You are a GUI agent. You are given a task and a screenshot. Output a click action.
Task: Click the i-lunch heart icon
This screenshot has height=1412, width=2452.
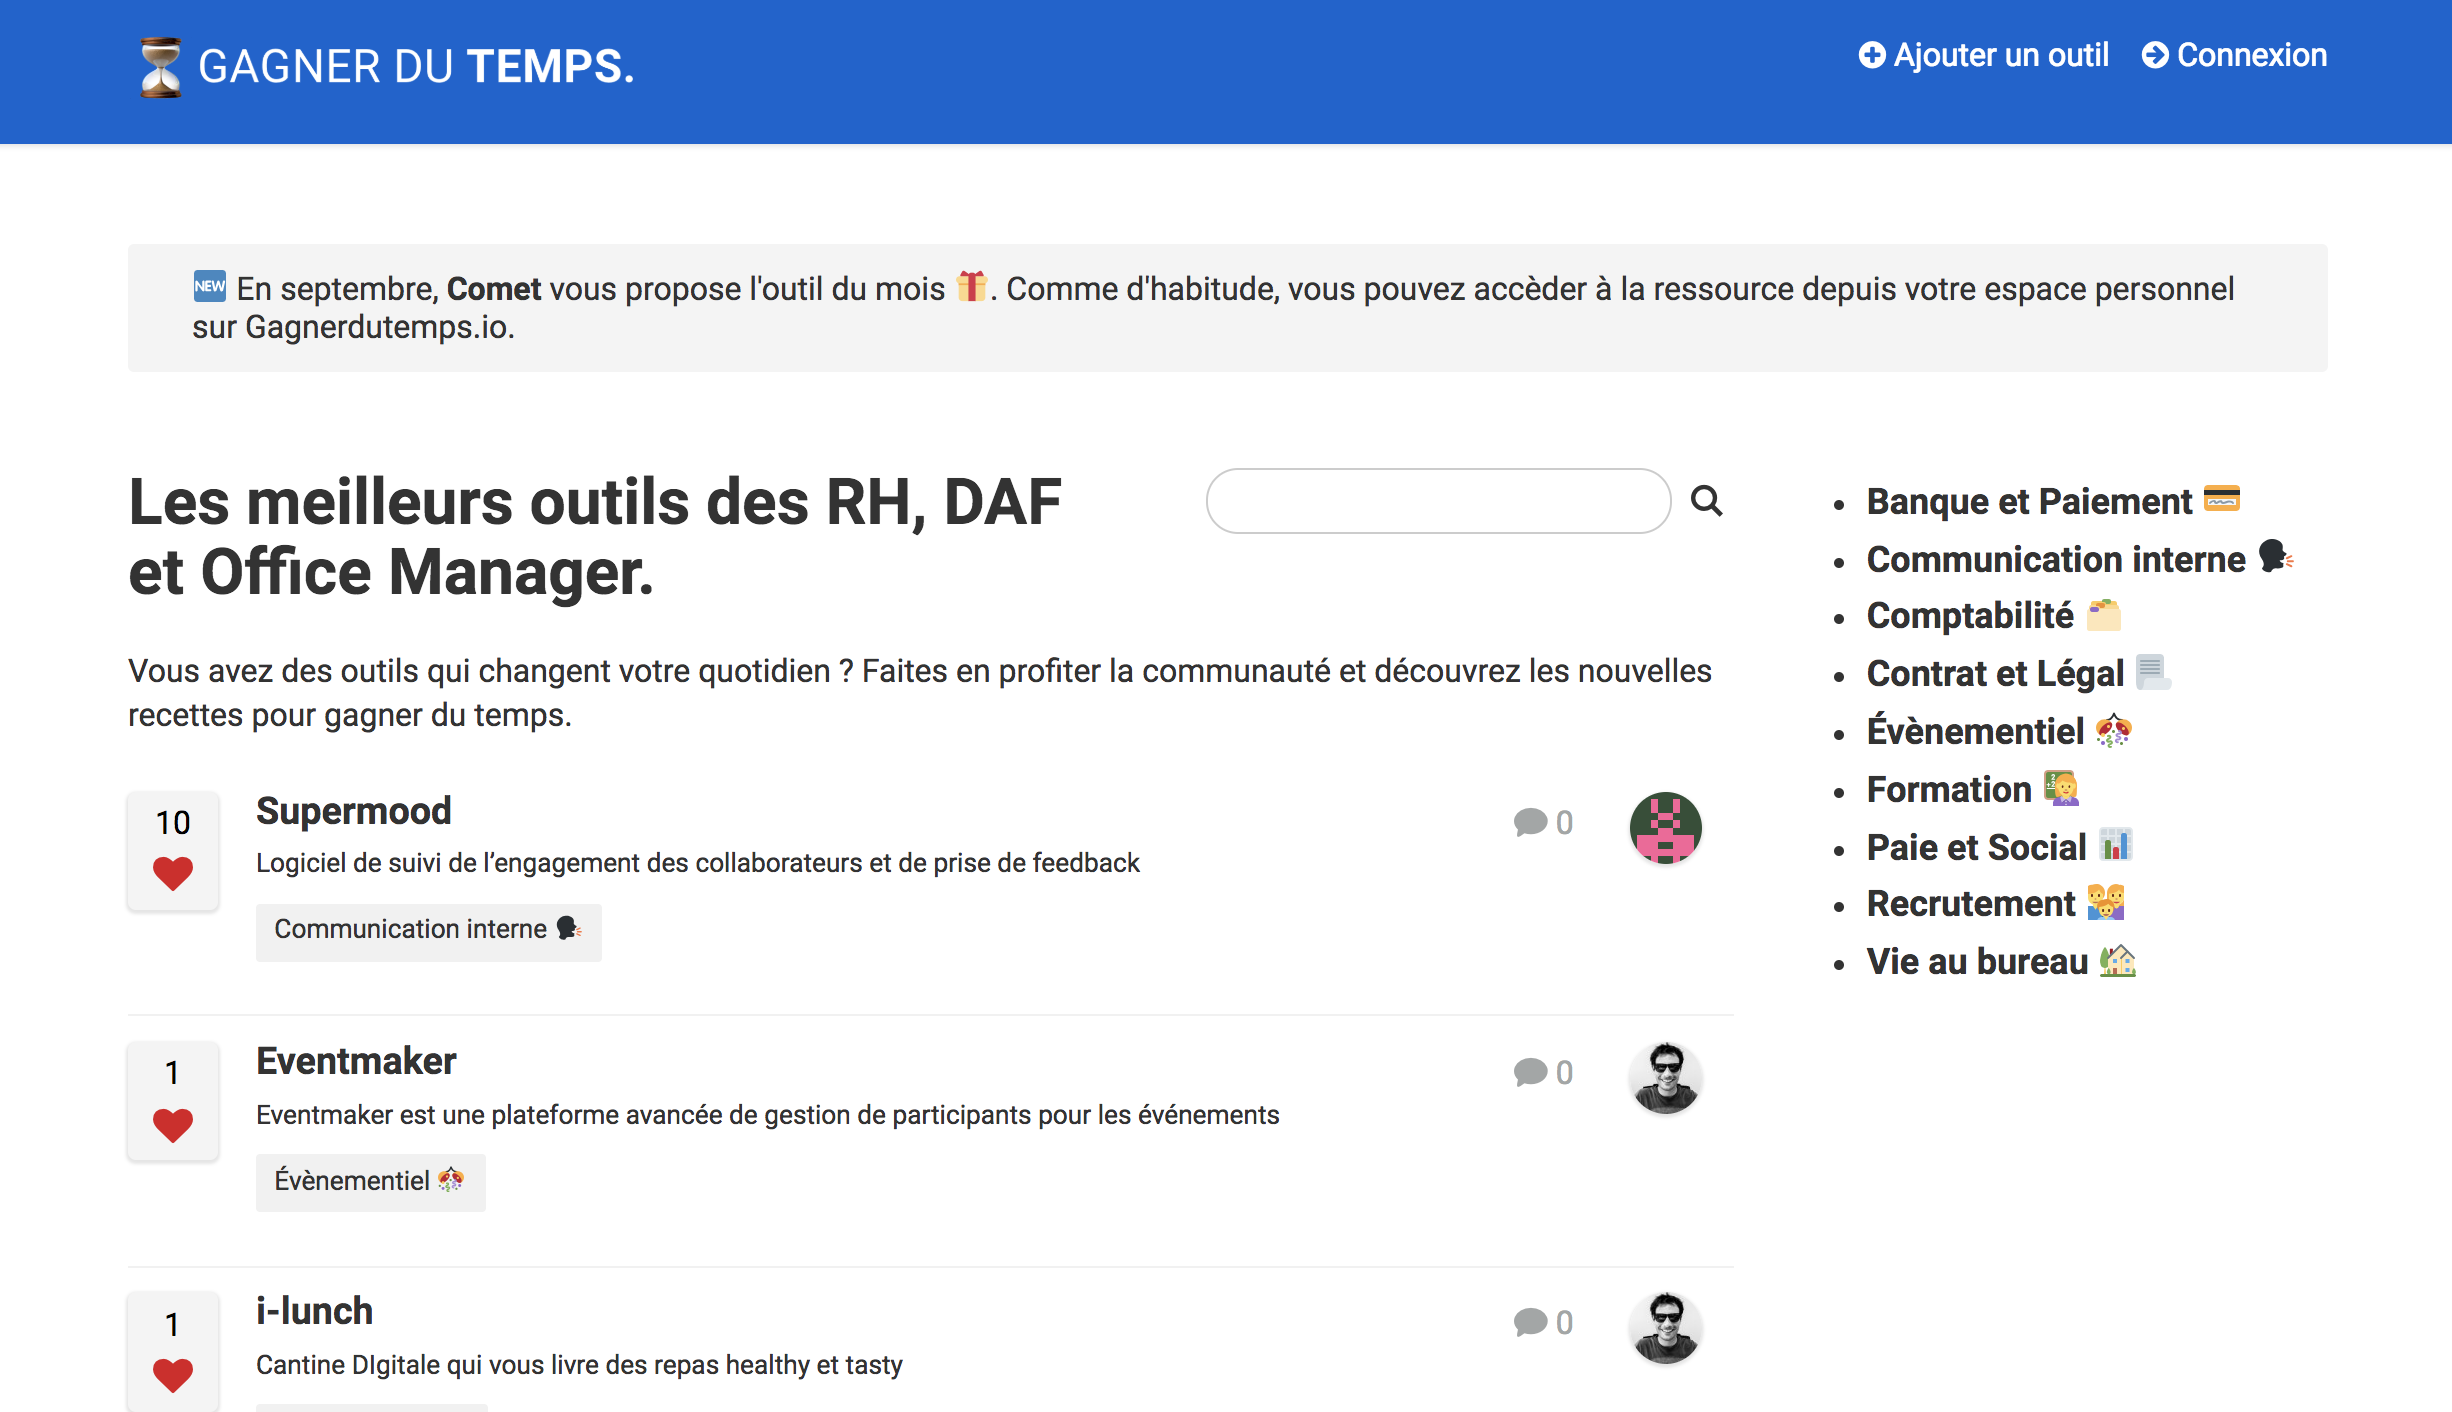point(172,1375)
